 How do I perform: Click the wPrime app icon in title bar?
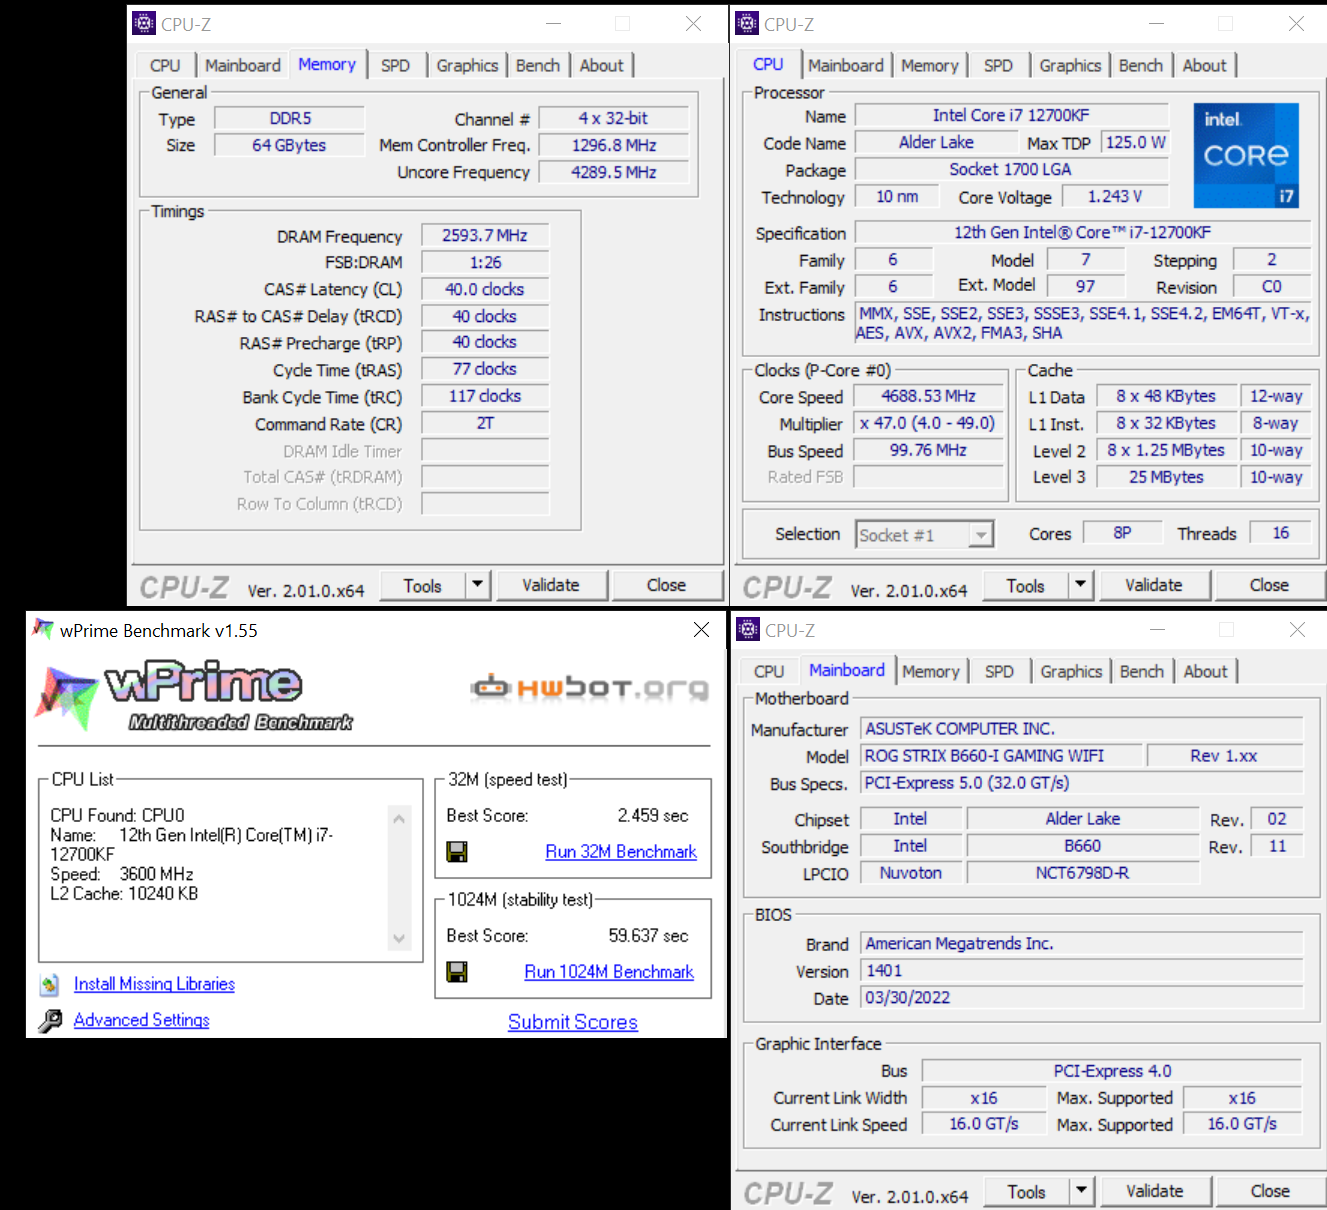point(43,629)
